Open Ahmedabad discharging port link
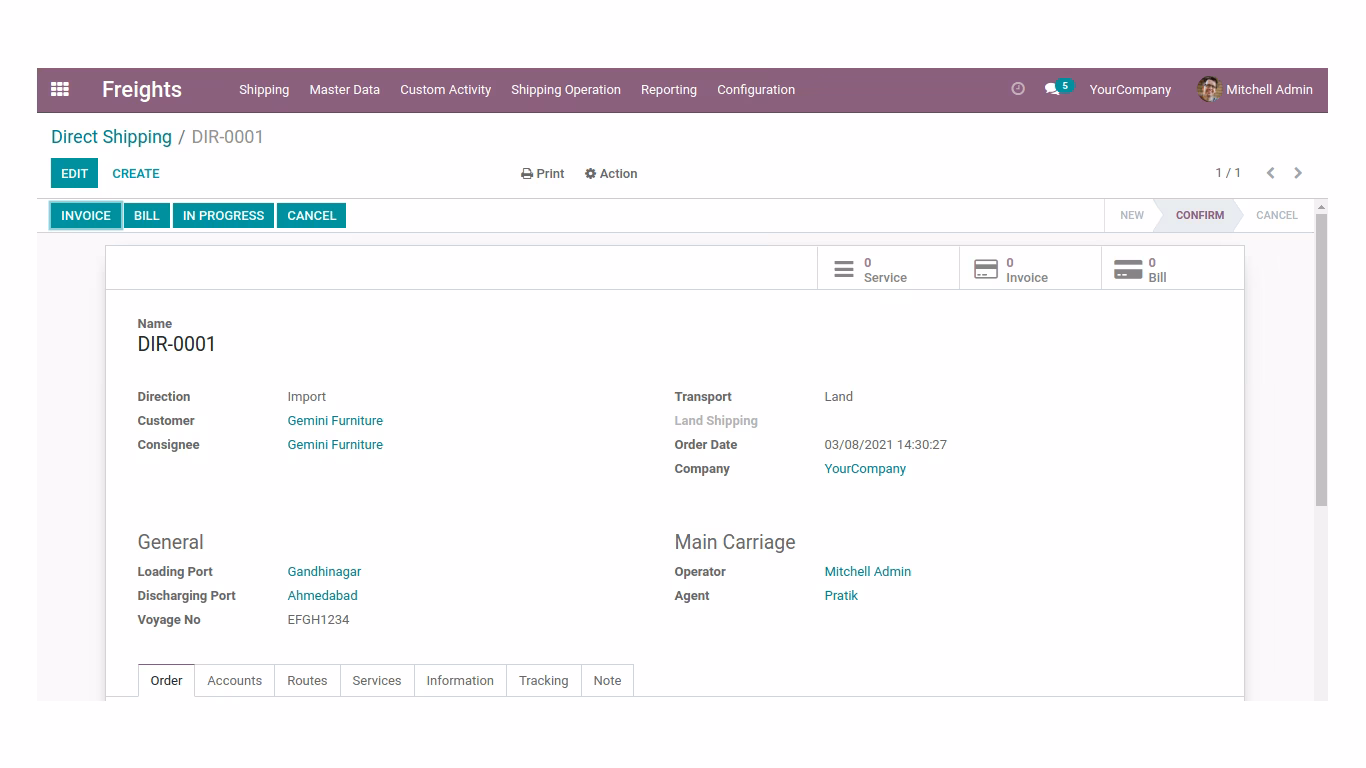This screenshot has width=1366, height=768. [x=322, y=596]
